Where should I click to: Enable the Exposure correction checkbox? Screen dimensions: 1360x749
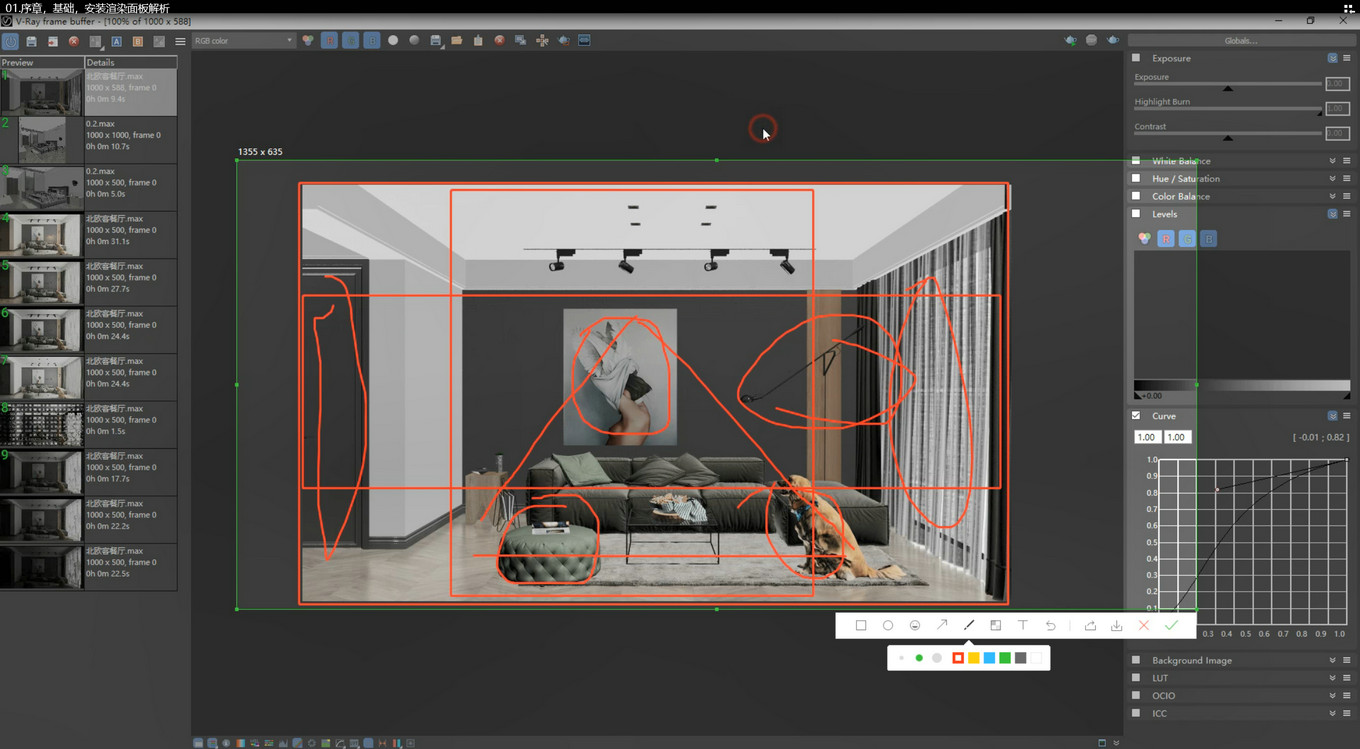pos(1136,58)
